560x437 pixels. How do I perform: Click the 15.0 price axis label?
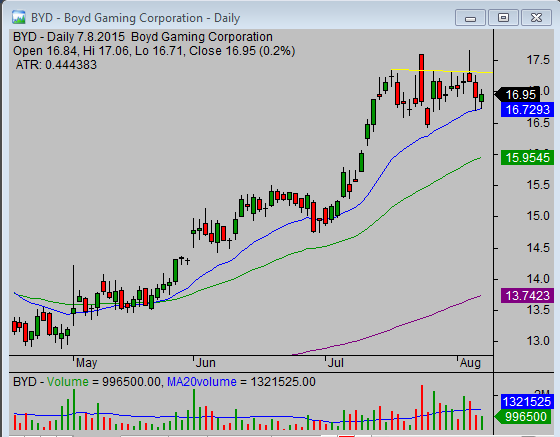click(x=538, y=216)
